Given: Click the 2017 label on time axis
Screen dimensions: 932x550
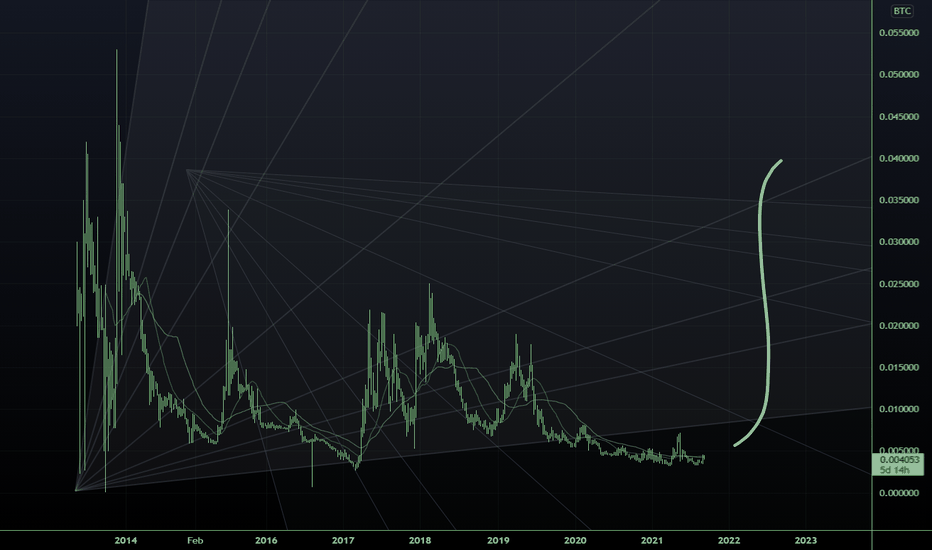Looking at the screenshot, I should [343, 540].
